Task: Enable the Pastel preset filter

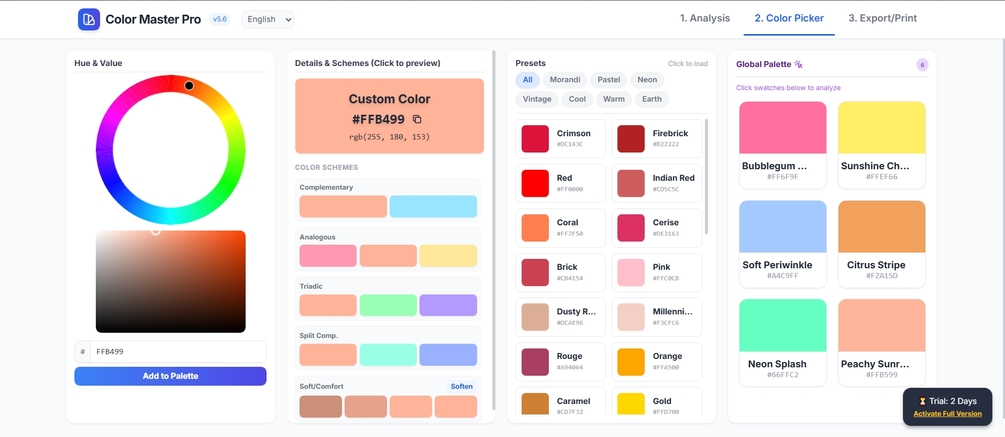Action: tap(608, 80)
